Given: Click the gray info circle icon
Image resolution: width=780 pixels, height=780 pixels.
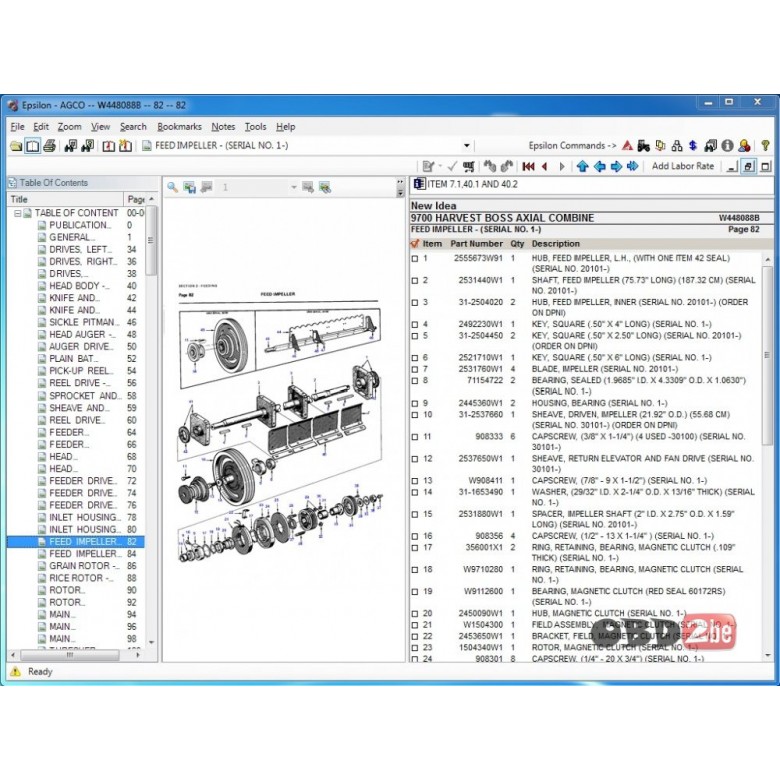Looking at the screenshot, I should (x=727, y=146).
